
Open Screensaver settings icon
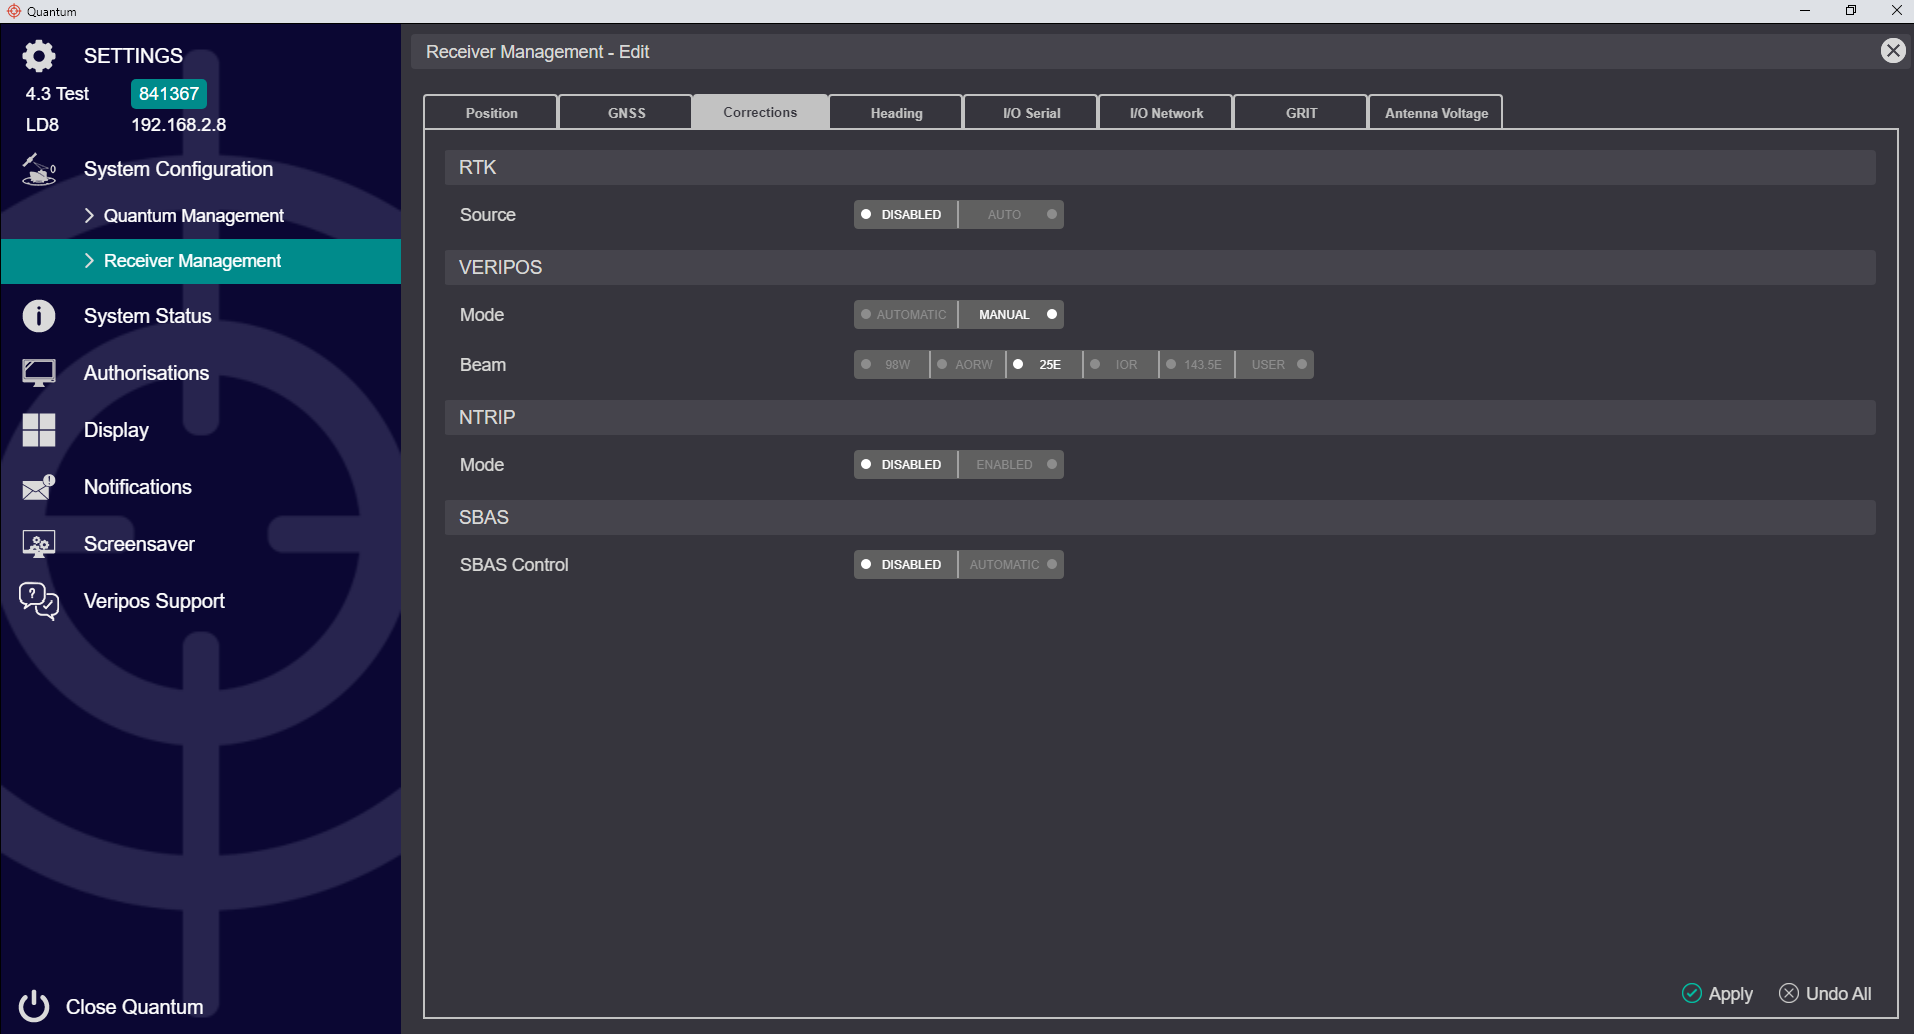[38, 543]
